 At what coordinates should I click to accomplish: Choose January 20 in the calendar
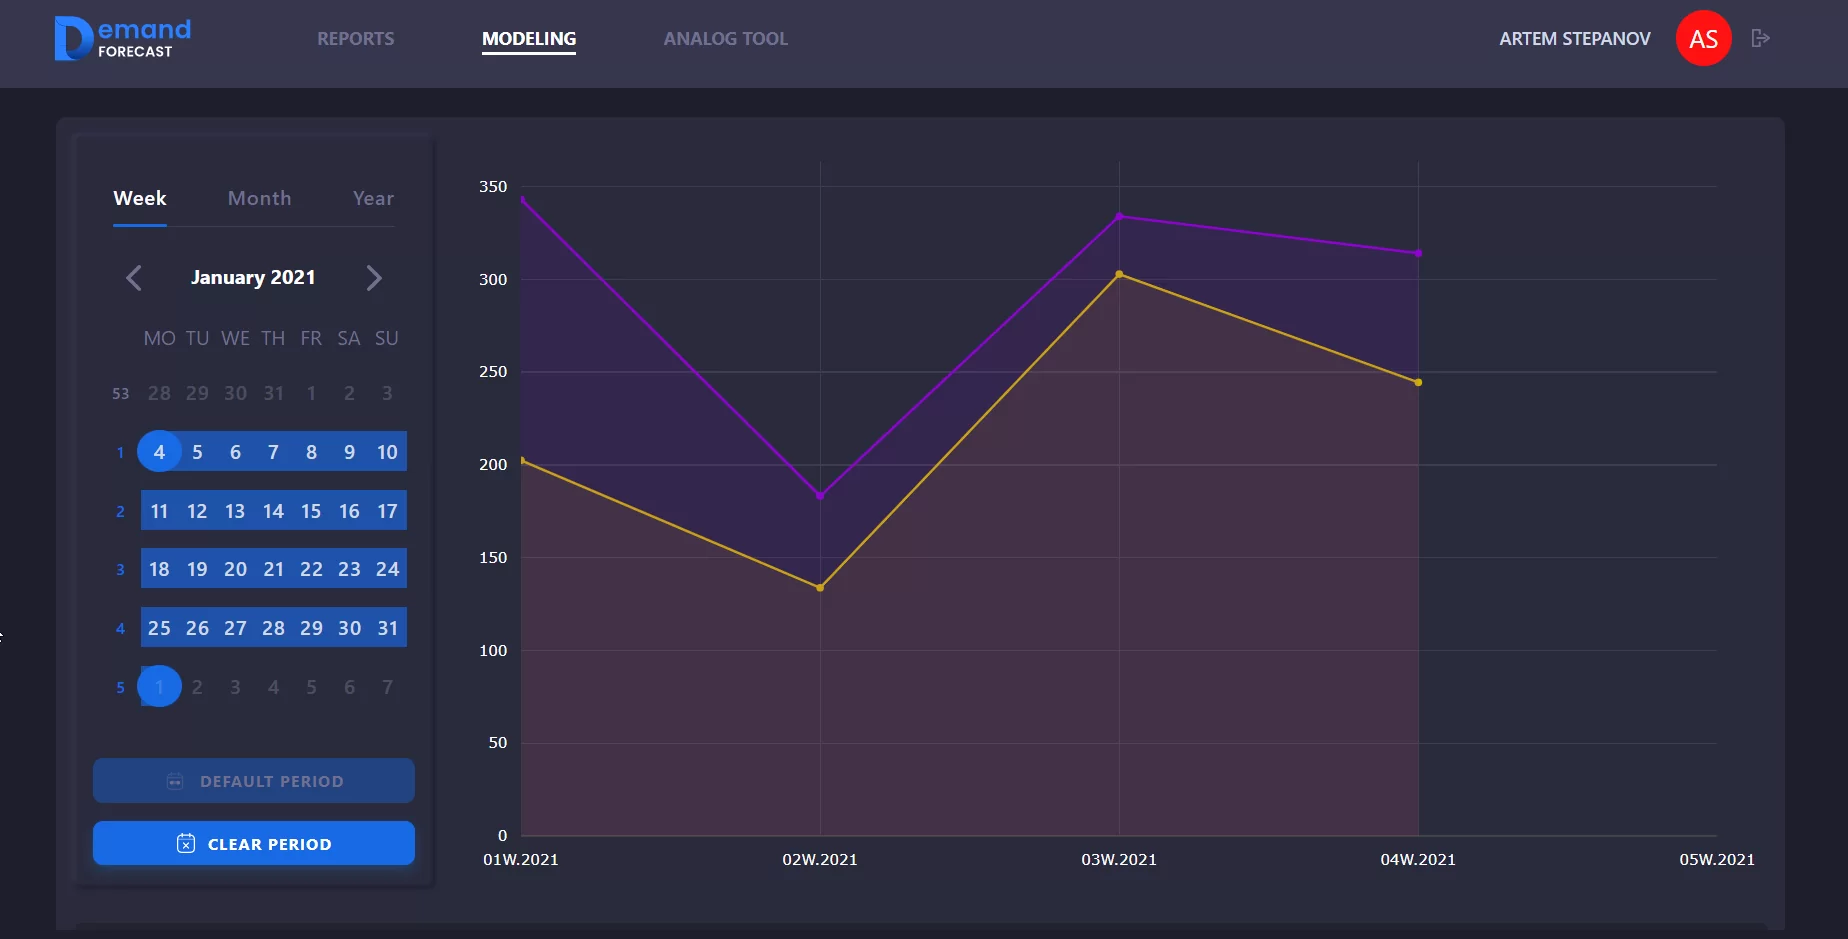[x=235, y=569]
